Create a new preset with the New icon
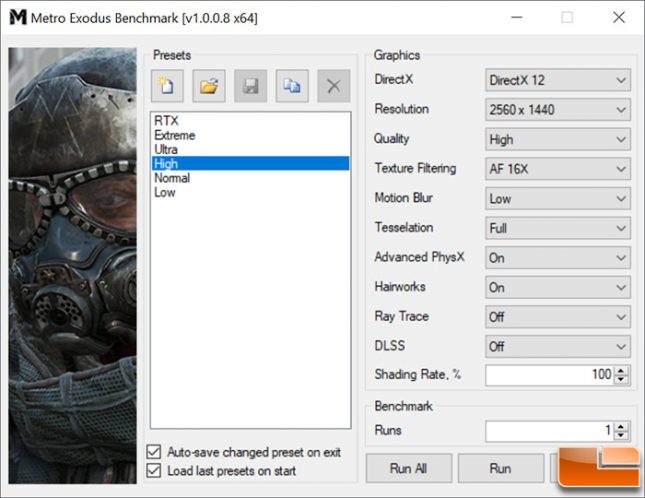Screen dimensions: 645x498 [x=167, y=86]
